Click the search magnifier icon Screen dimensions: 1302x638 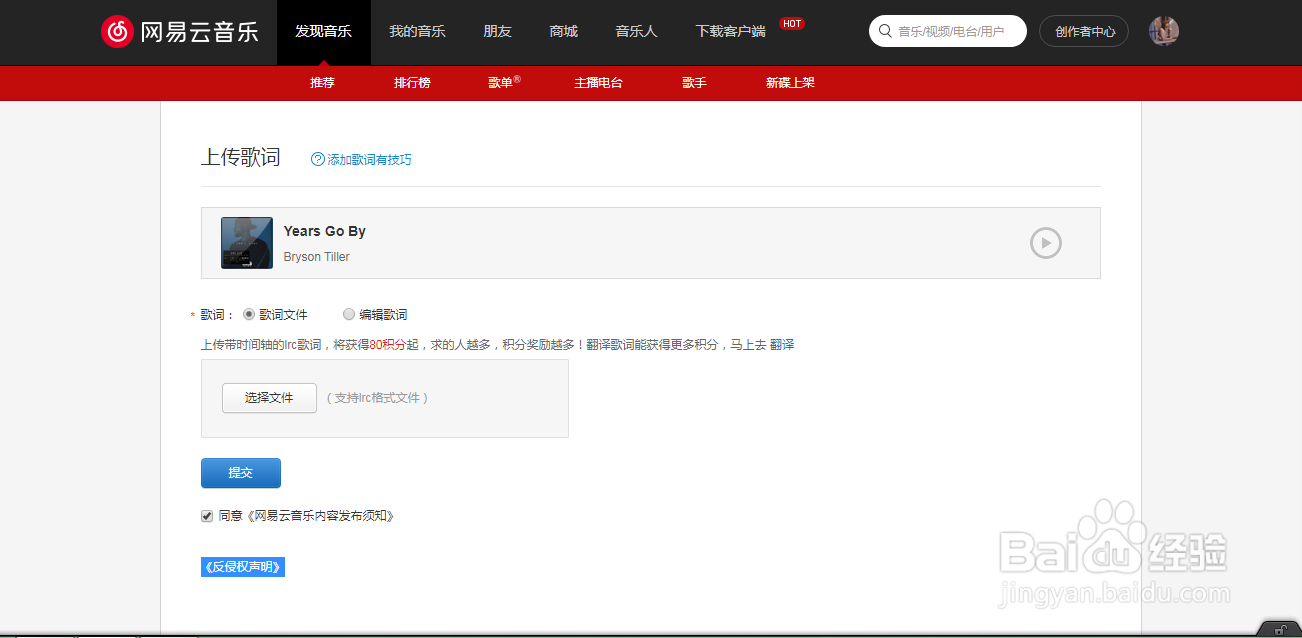click(885, 31)
